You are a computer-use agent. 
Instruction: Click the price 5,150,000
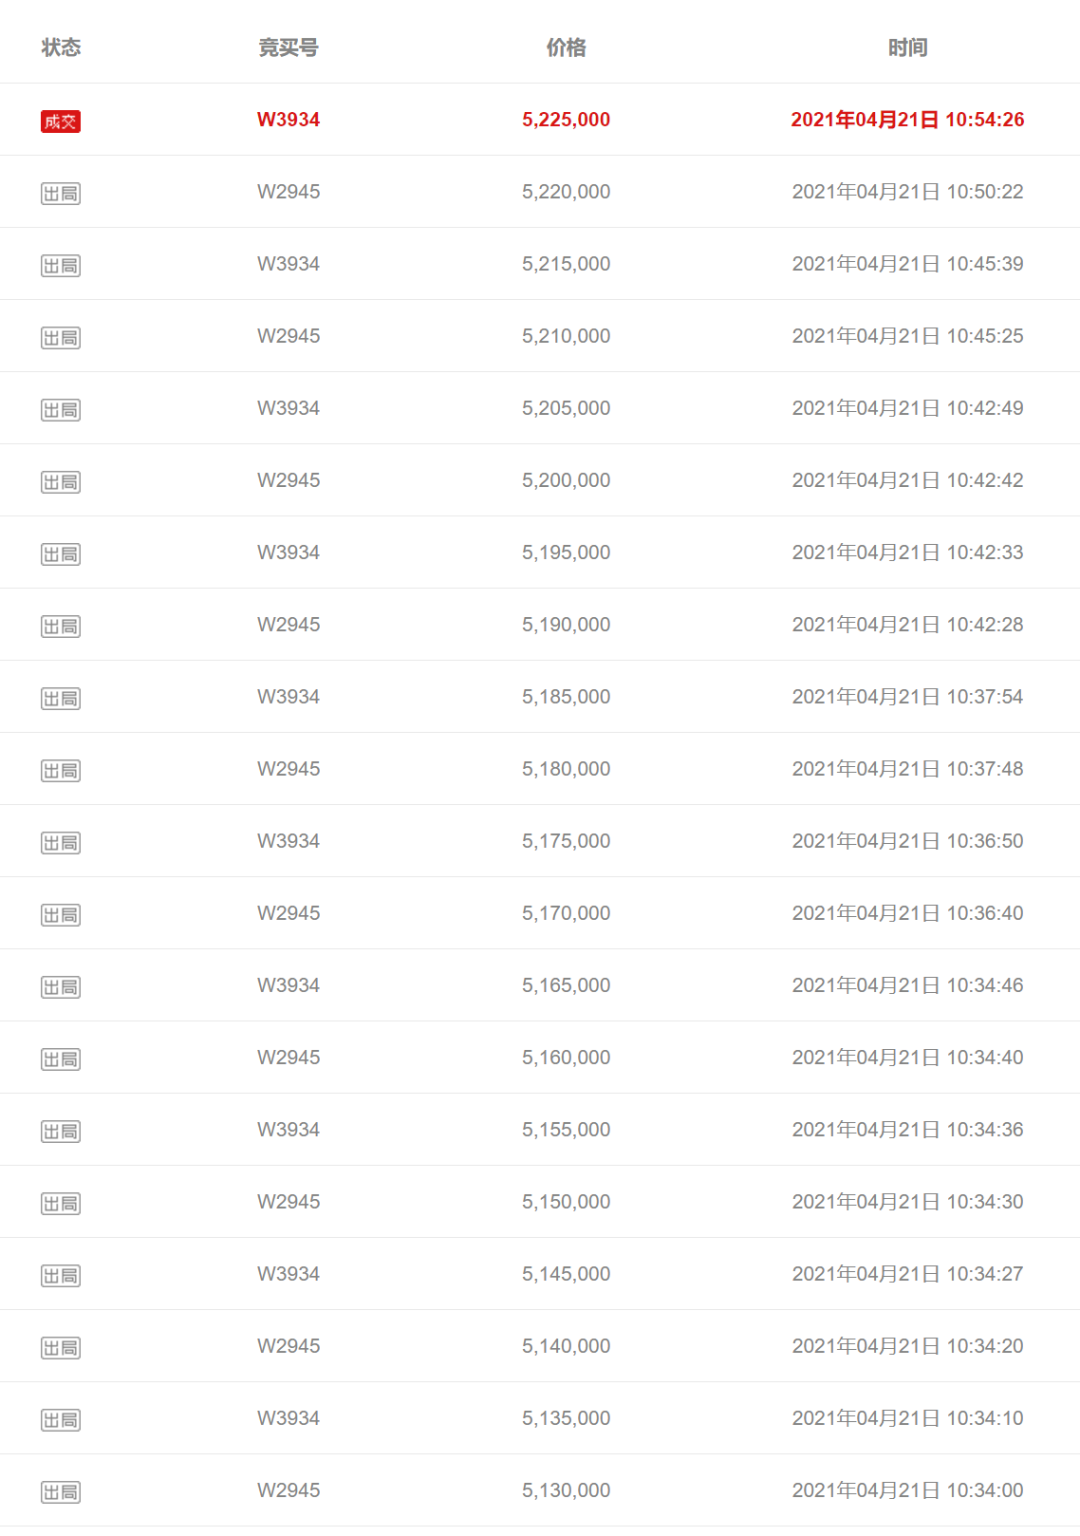coord(566,1201)
